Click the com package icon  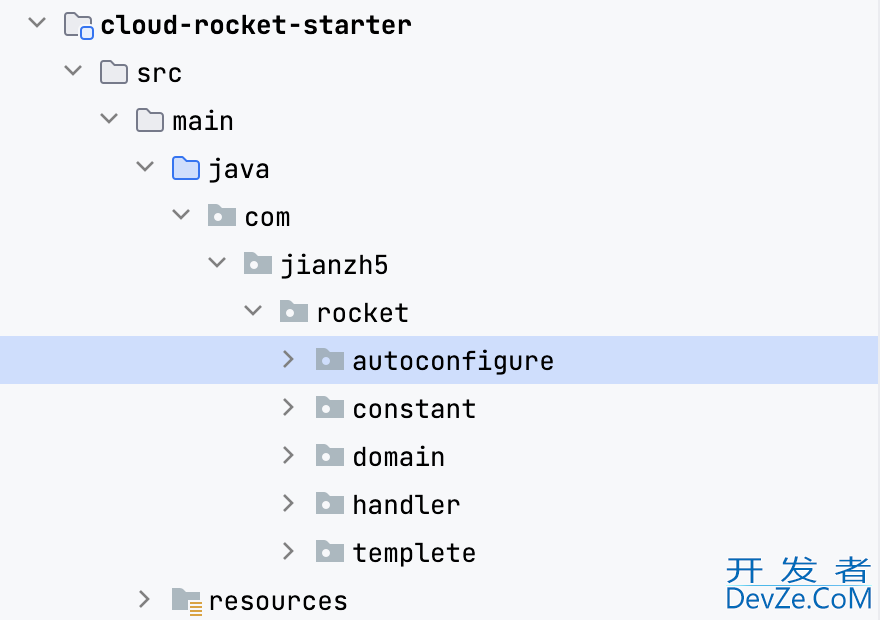(x=222, y=215)
